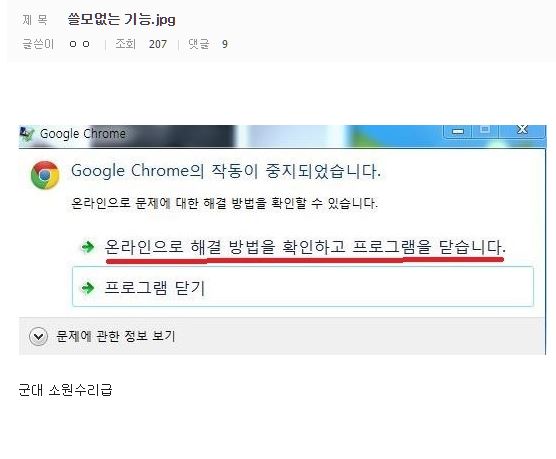Click the caption text 군대 소원수리급
This screenshot has width=556, height=459.
click(x=65, y=390)
